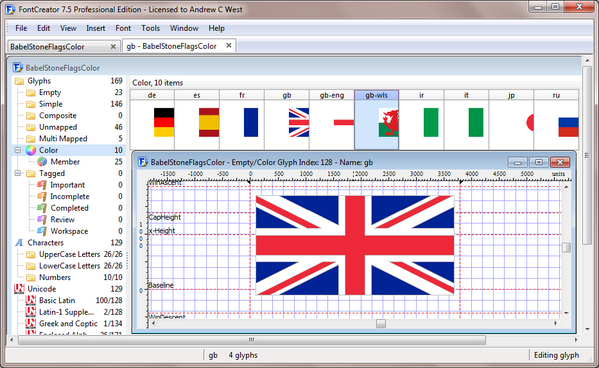Open the Insert menu

tap(96, 28)
